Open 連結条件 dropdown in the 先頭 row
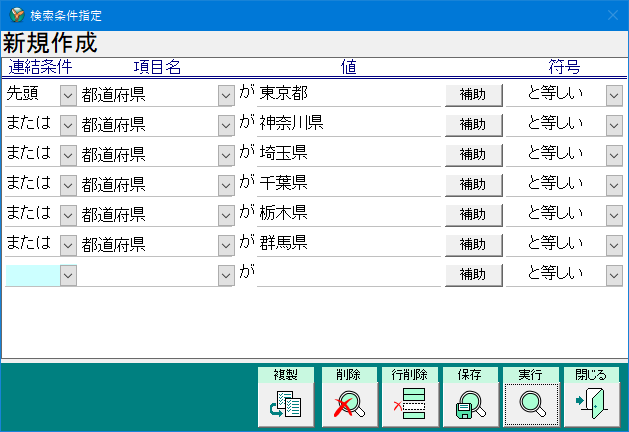The width and height of the screenshot is (629, 432). 68,95
